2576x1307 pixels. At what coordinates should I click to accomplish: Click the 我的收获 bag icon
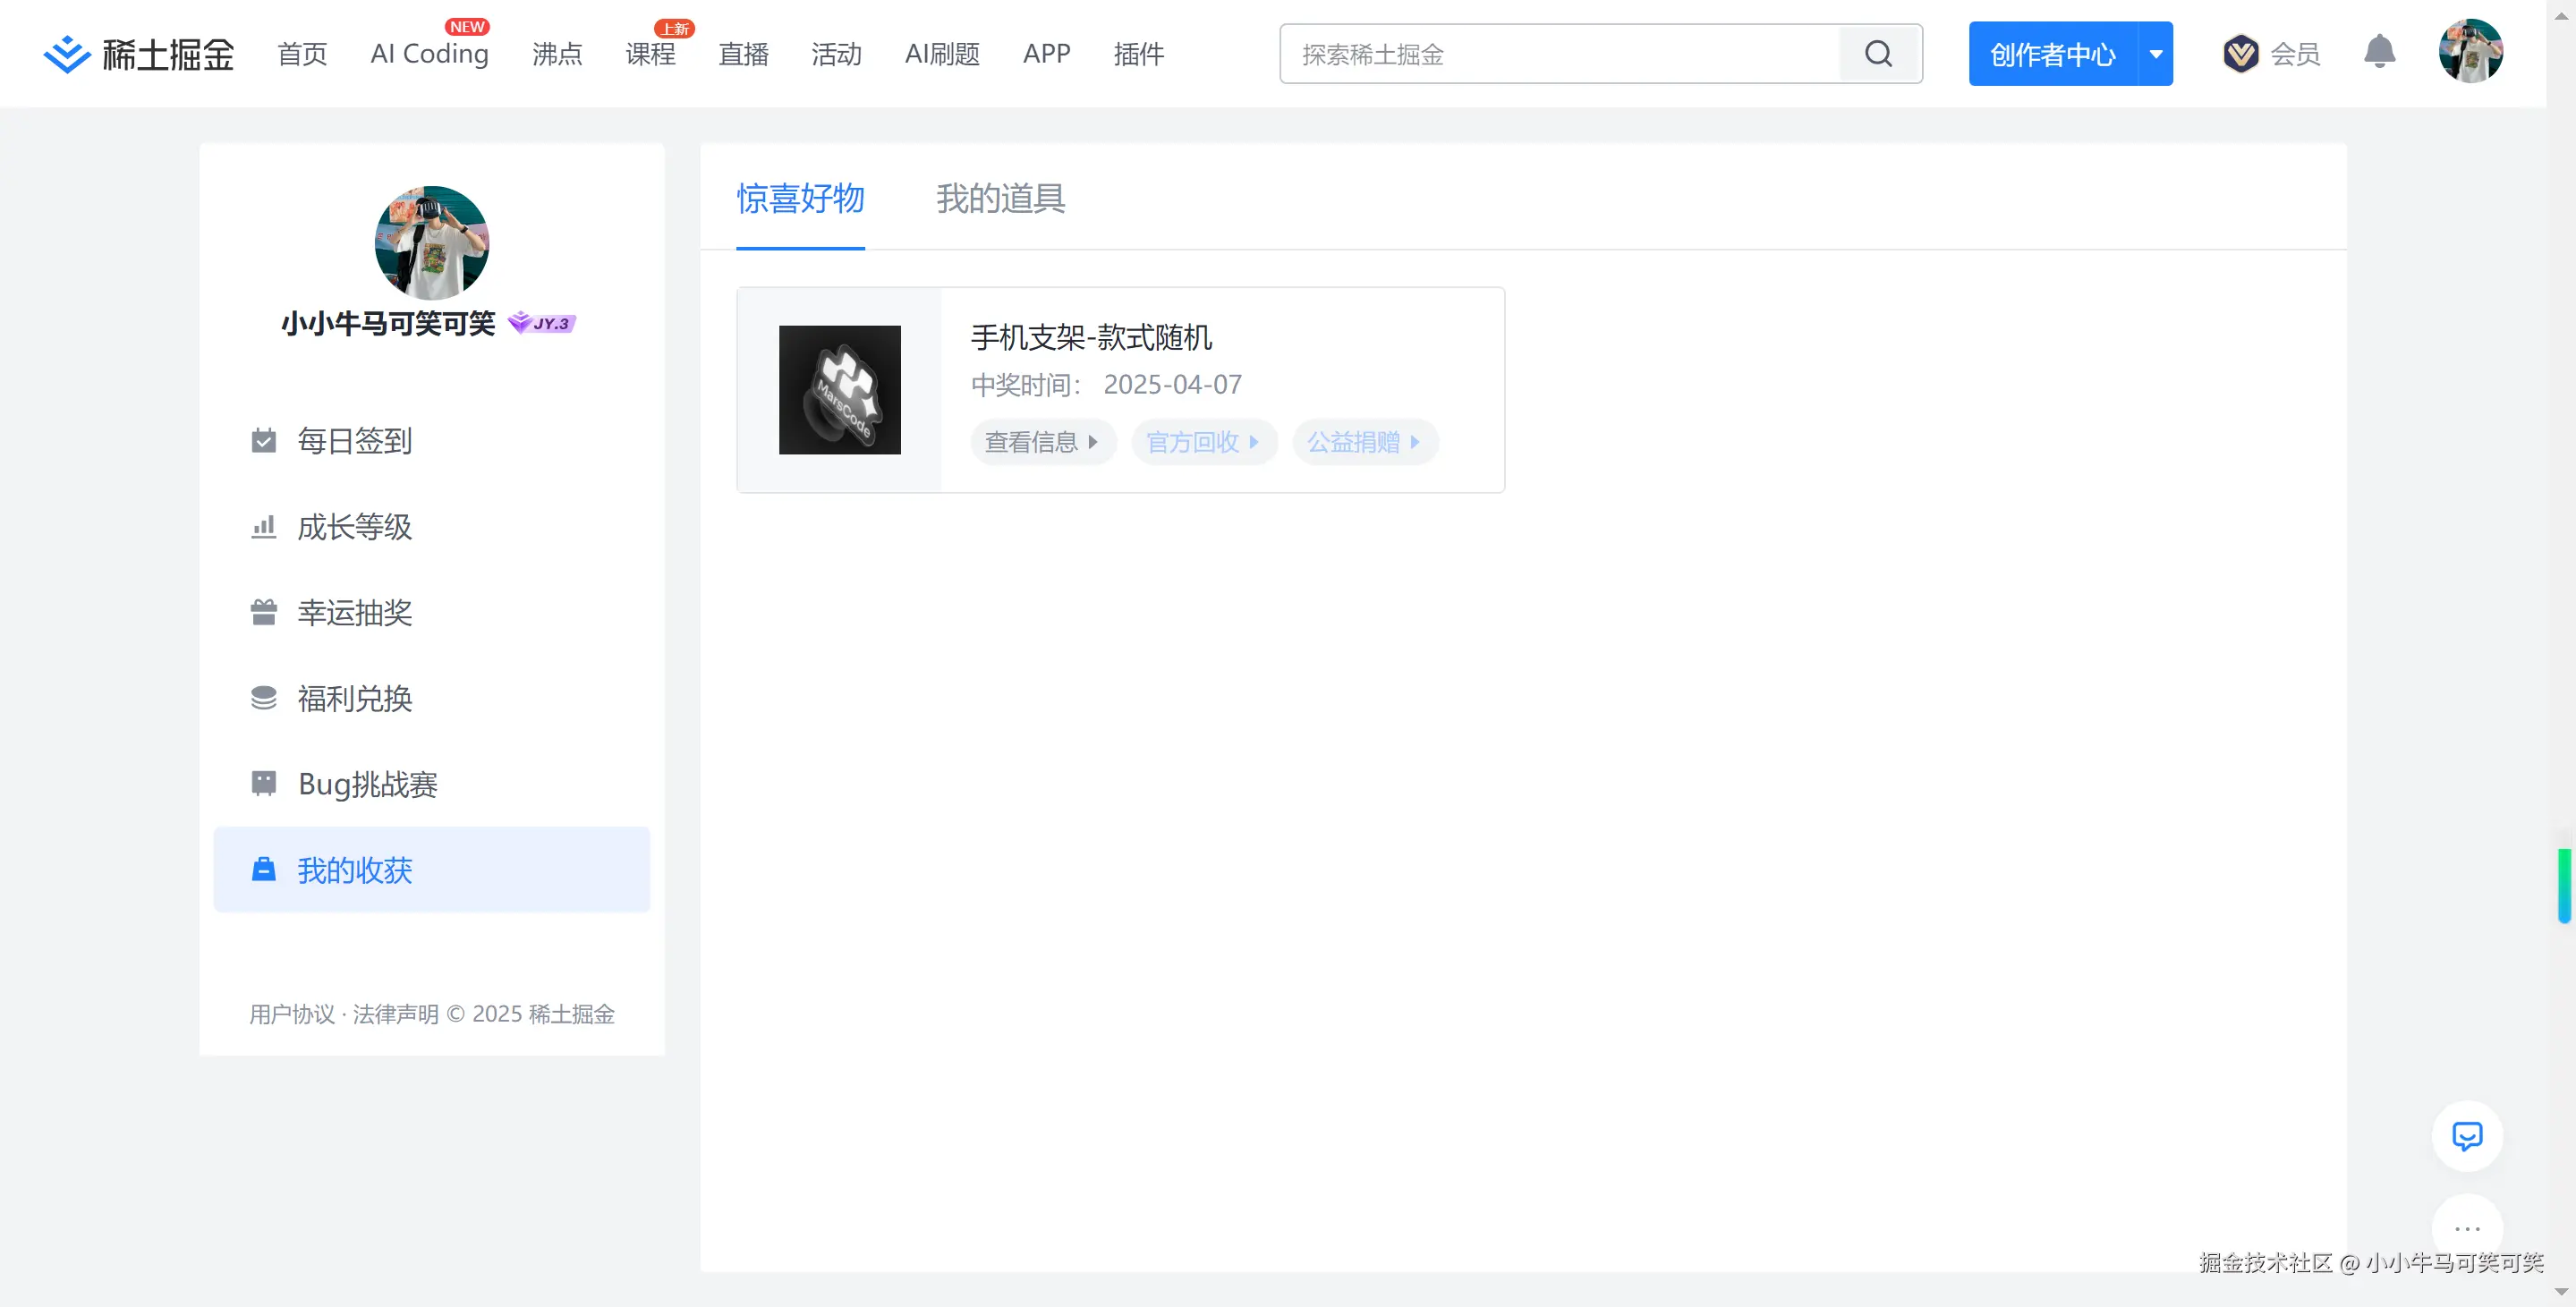pyautogui.click(x=263, y=870)
